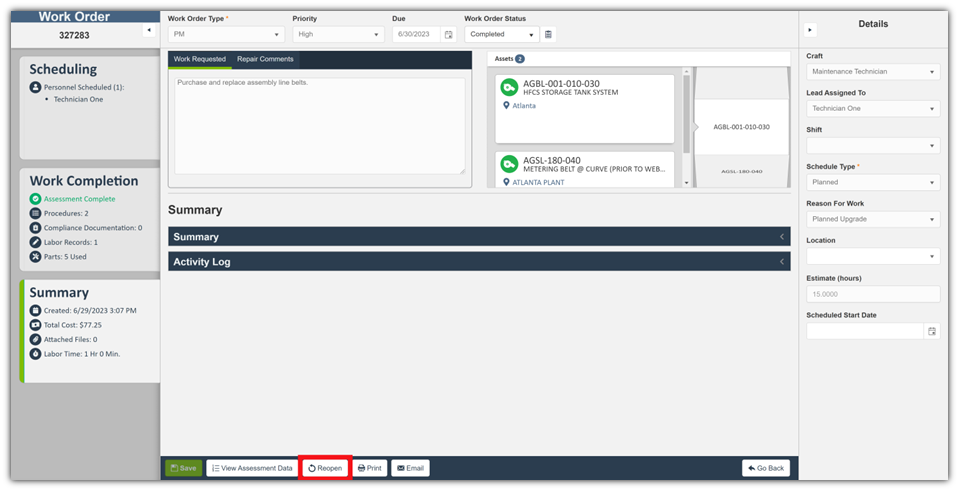The image size is (959, 491).
Task: Toggle the Details panel arrow
Action: 810,30
